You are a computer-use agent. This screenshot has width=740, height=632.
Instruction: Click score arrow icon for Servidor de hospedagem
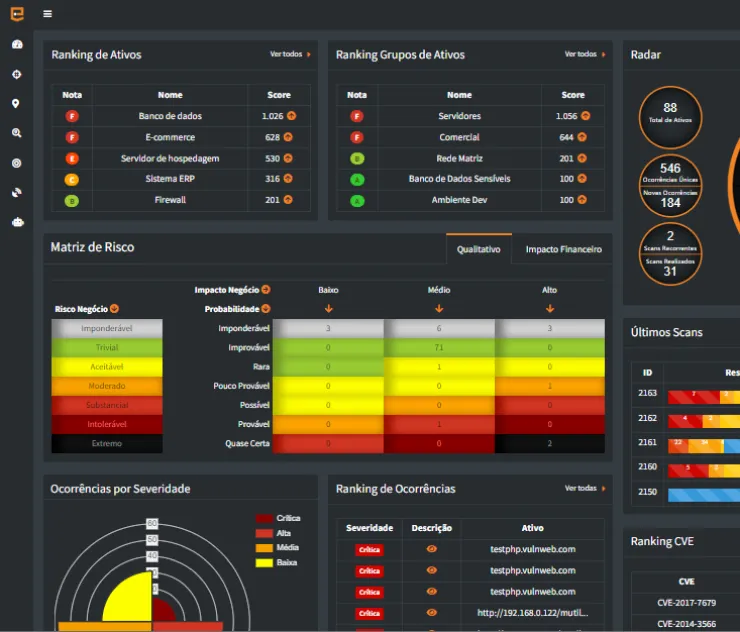point(288,158)
